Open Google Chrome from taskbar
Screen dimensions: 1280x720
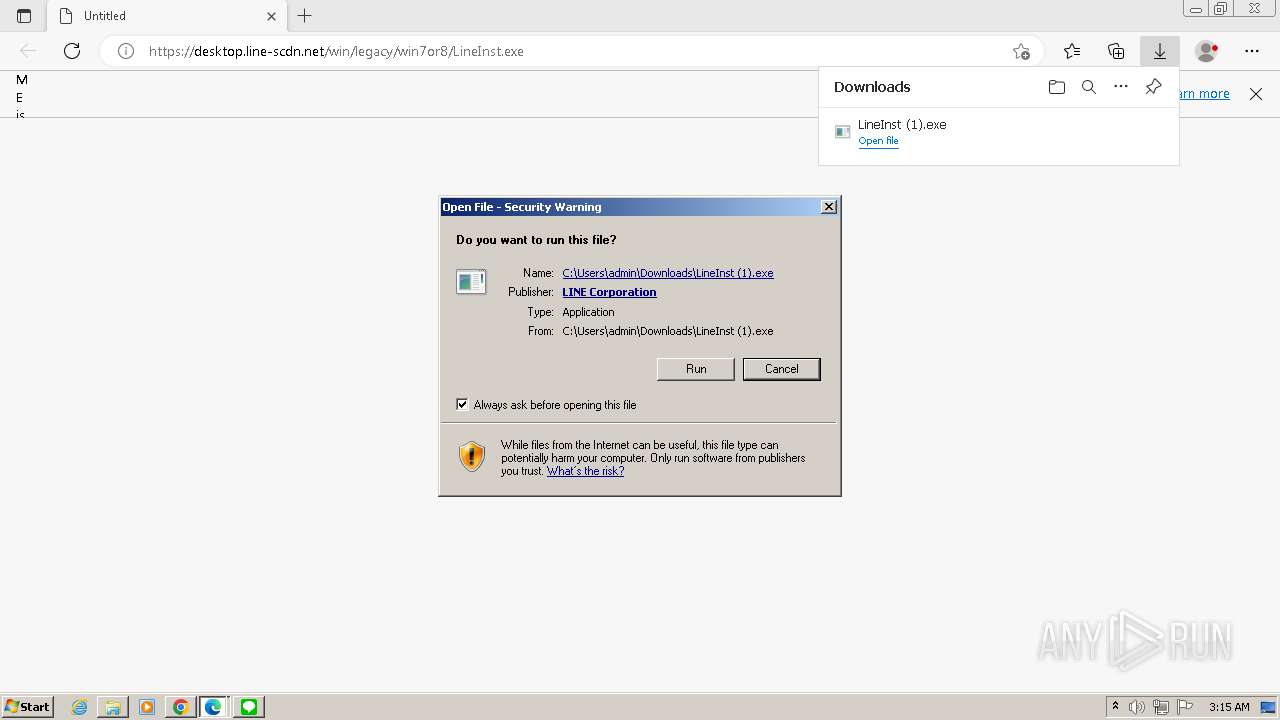click(181, 707)
